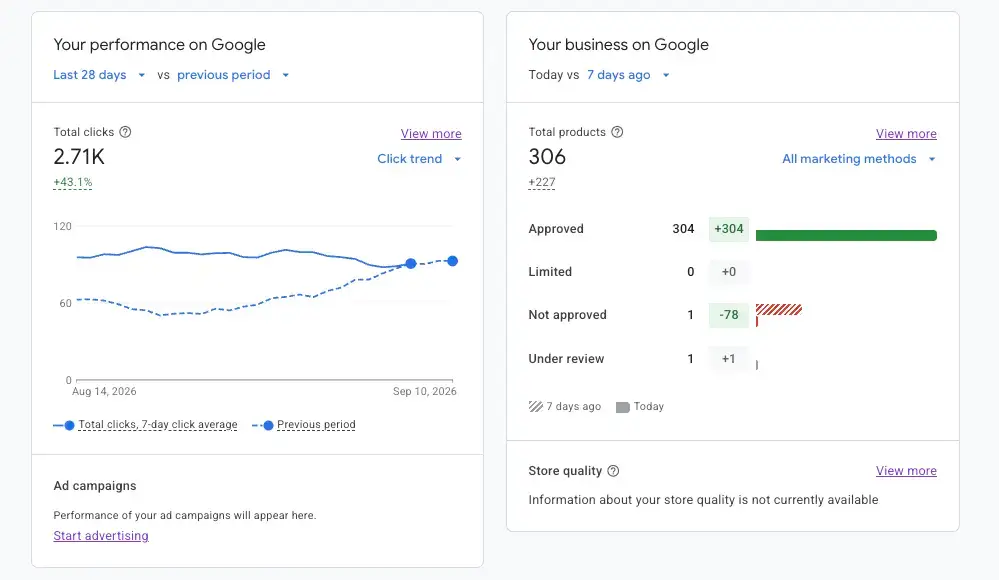
Task: Open the Total clicks help icon
Action: tap(126, 132)
